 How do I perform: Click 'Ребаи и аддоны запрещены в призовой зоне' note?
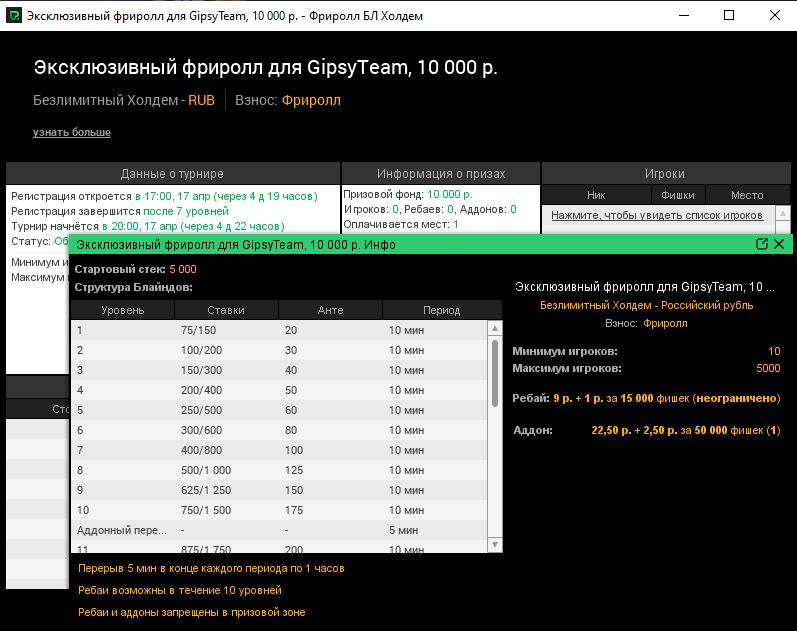192,612
